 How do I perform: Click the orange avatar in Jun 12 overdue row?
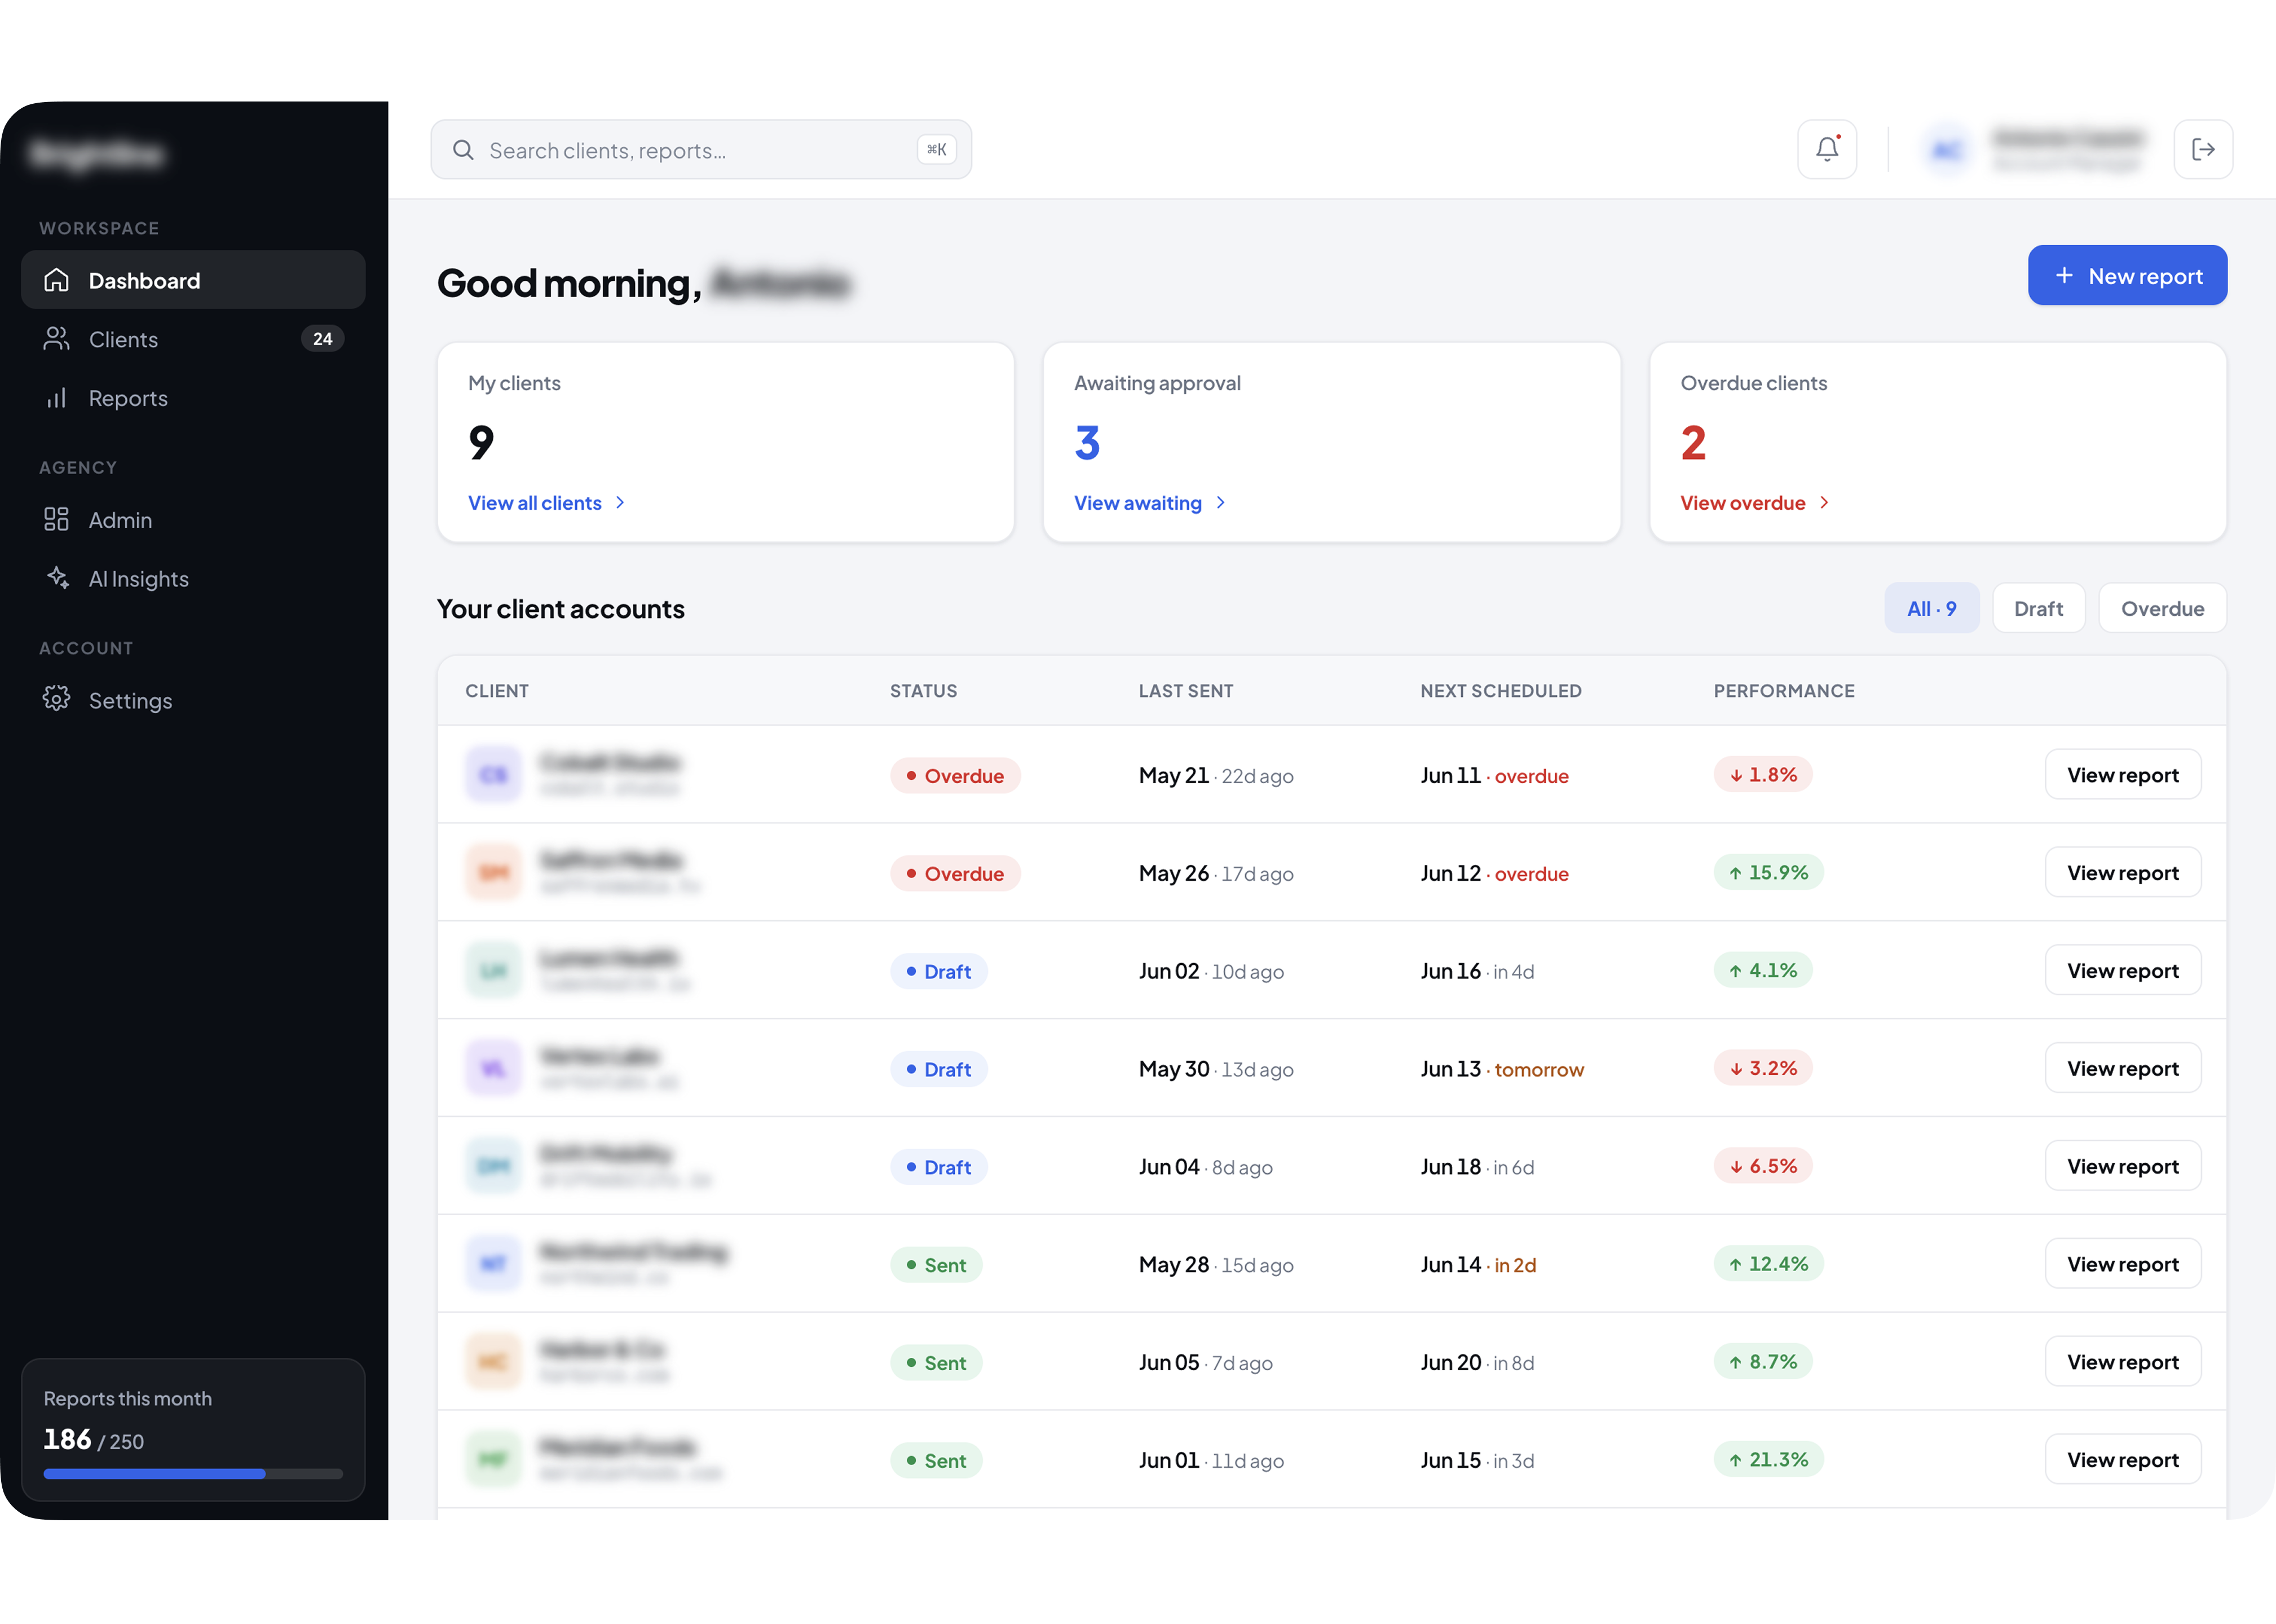coord(493,873)
